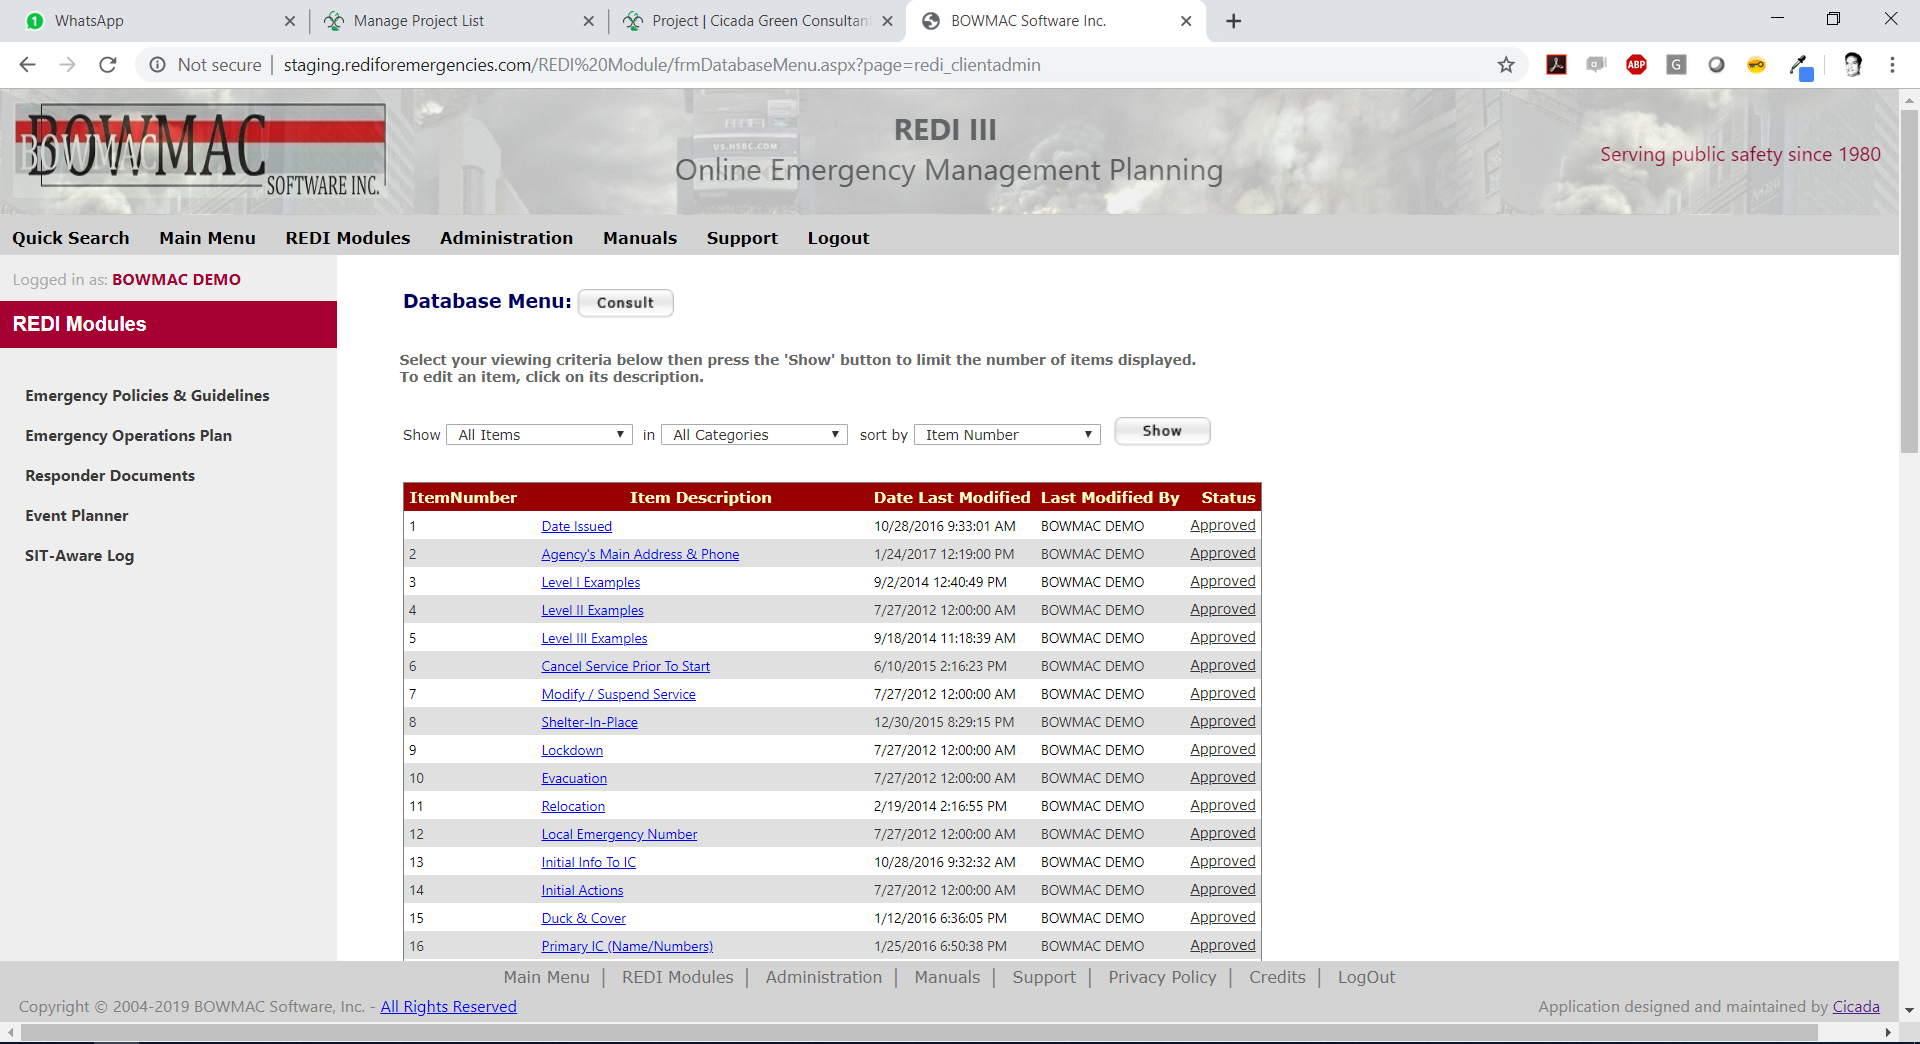Bookmark this page with the star icon
Viewport: 1920px width, 1044px height.
pos(1506,65)
